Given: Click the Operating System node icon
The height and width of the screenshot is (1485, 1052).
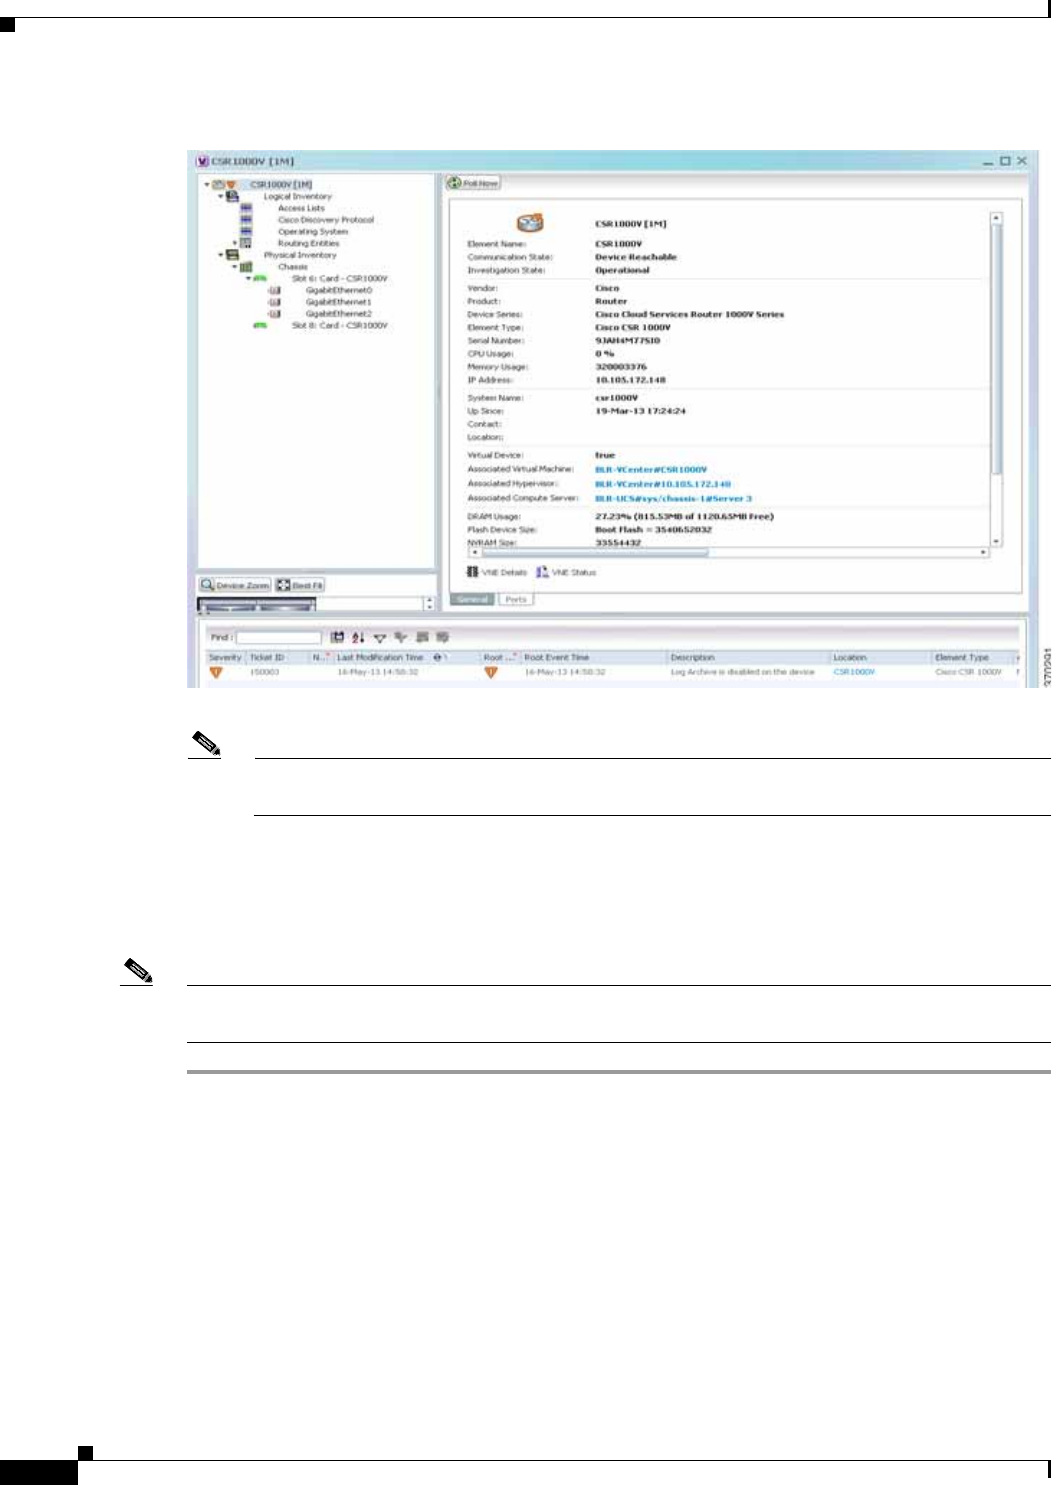Looking at the screenshot, I should [246, 231].
